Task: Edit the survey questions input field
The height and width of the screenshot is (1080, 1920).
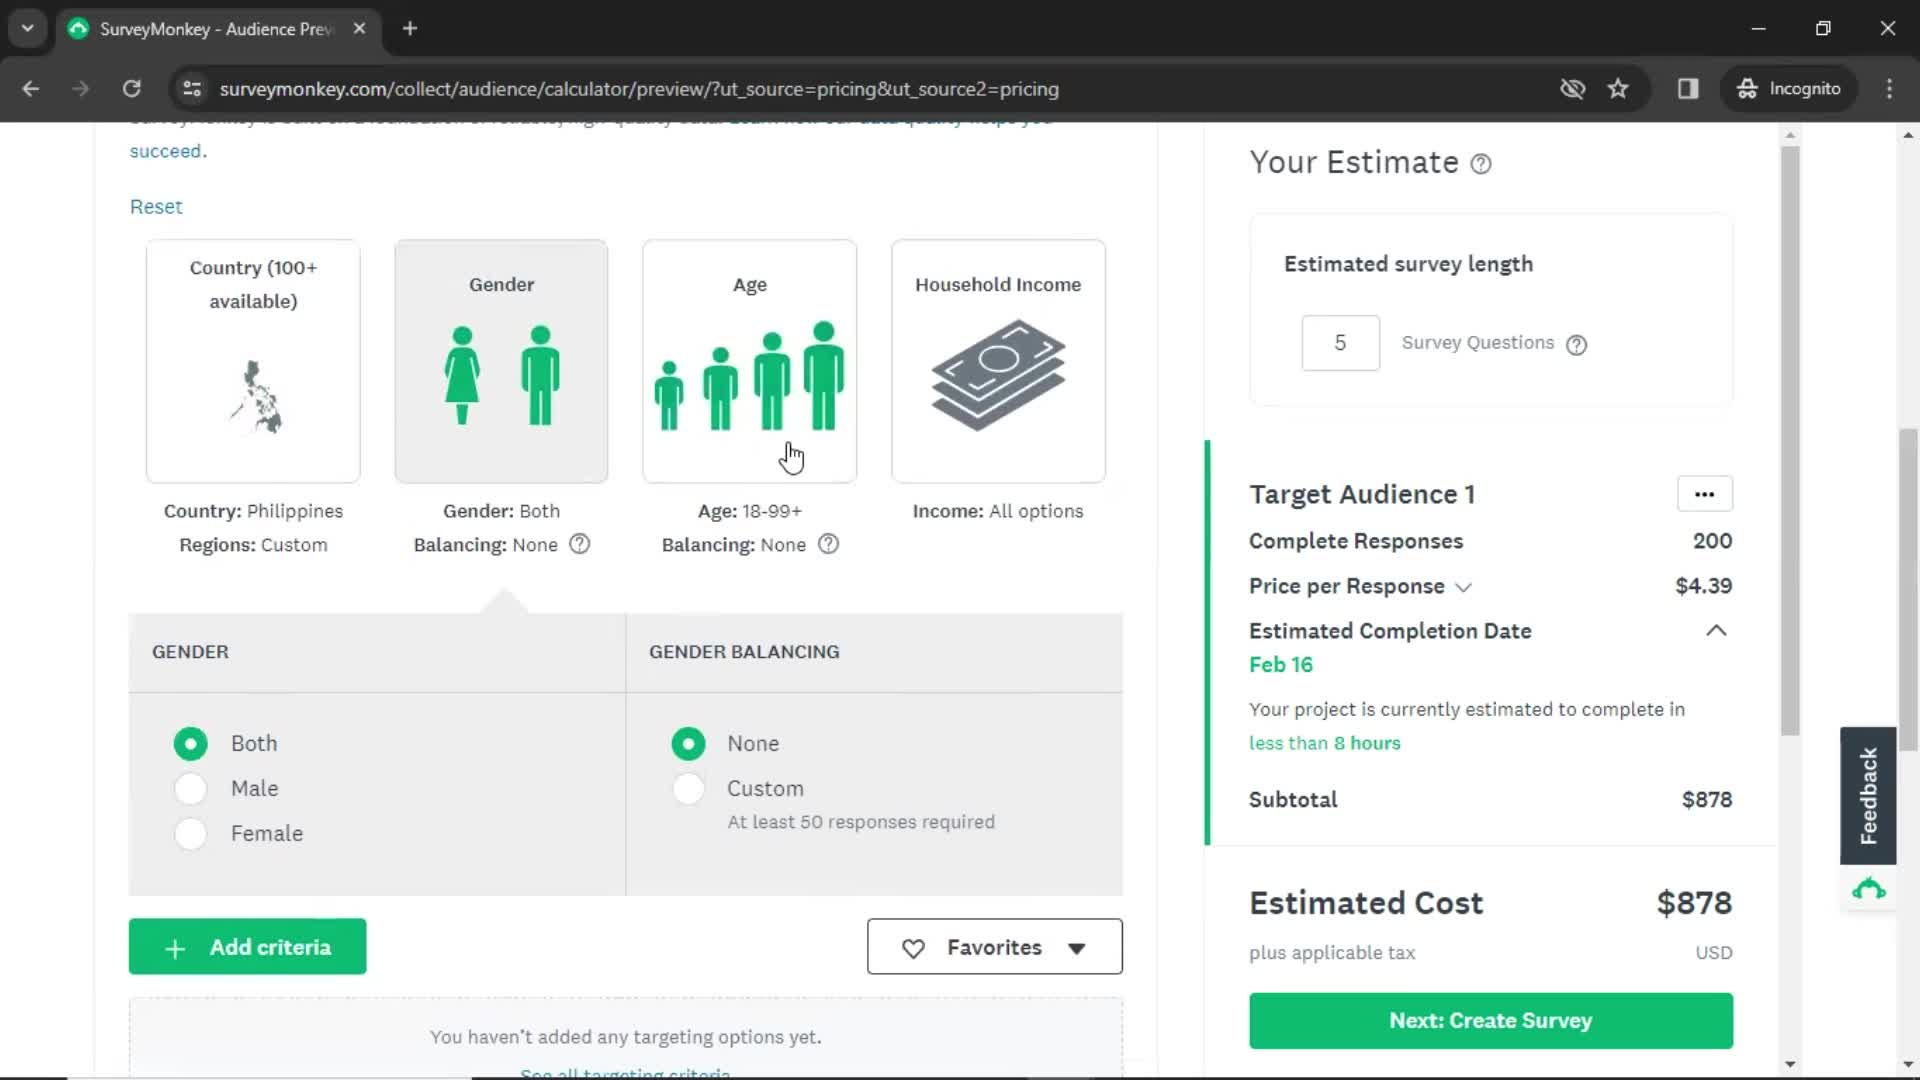Action: pyautogui.click(x=1340, y=343)
